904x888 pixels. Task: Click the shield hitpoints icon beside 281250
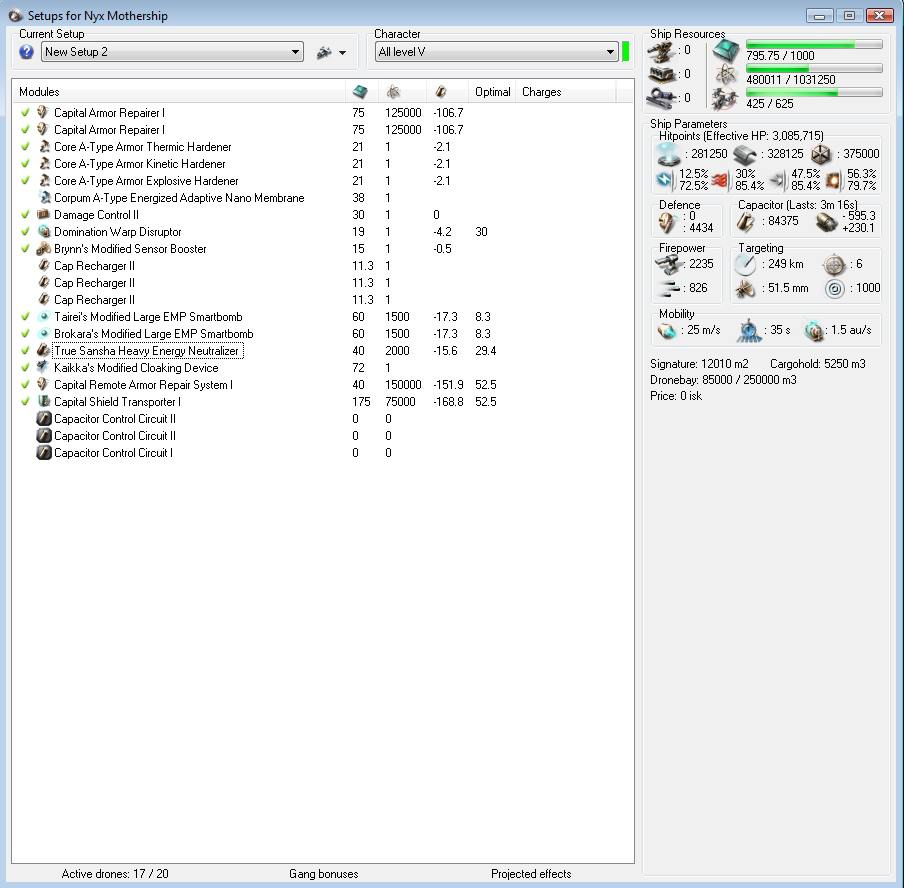point(669,153)
